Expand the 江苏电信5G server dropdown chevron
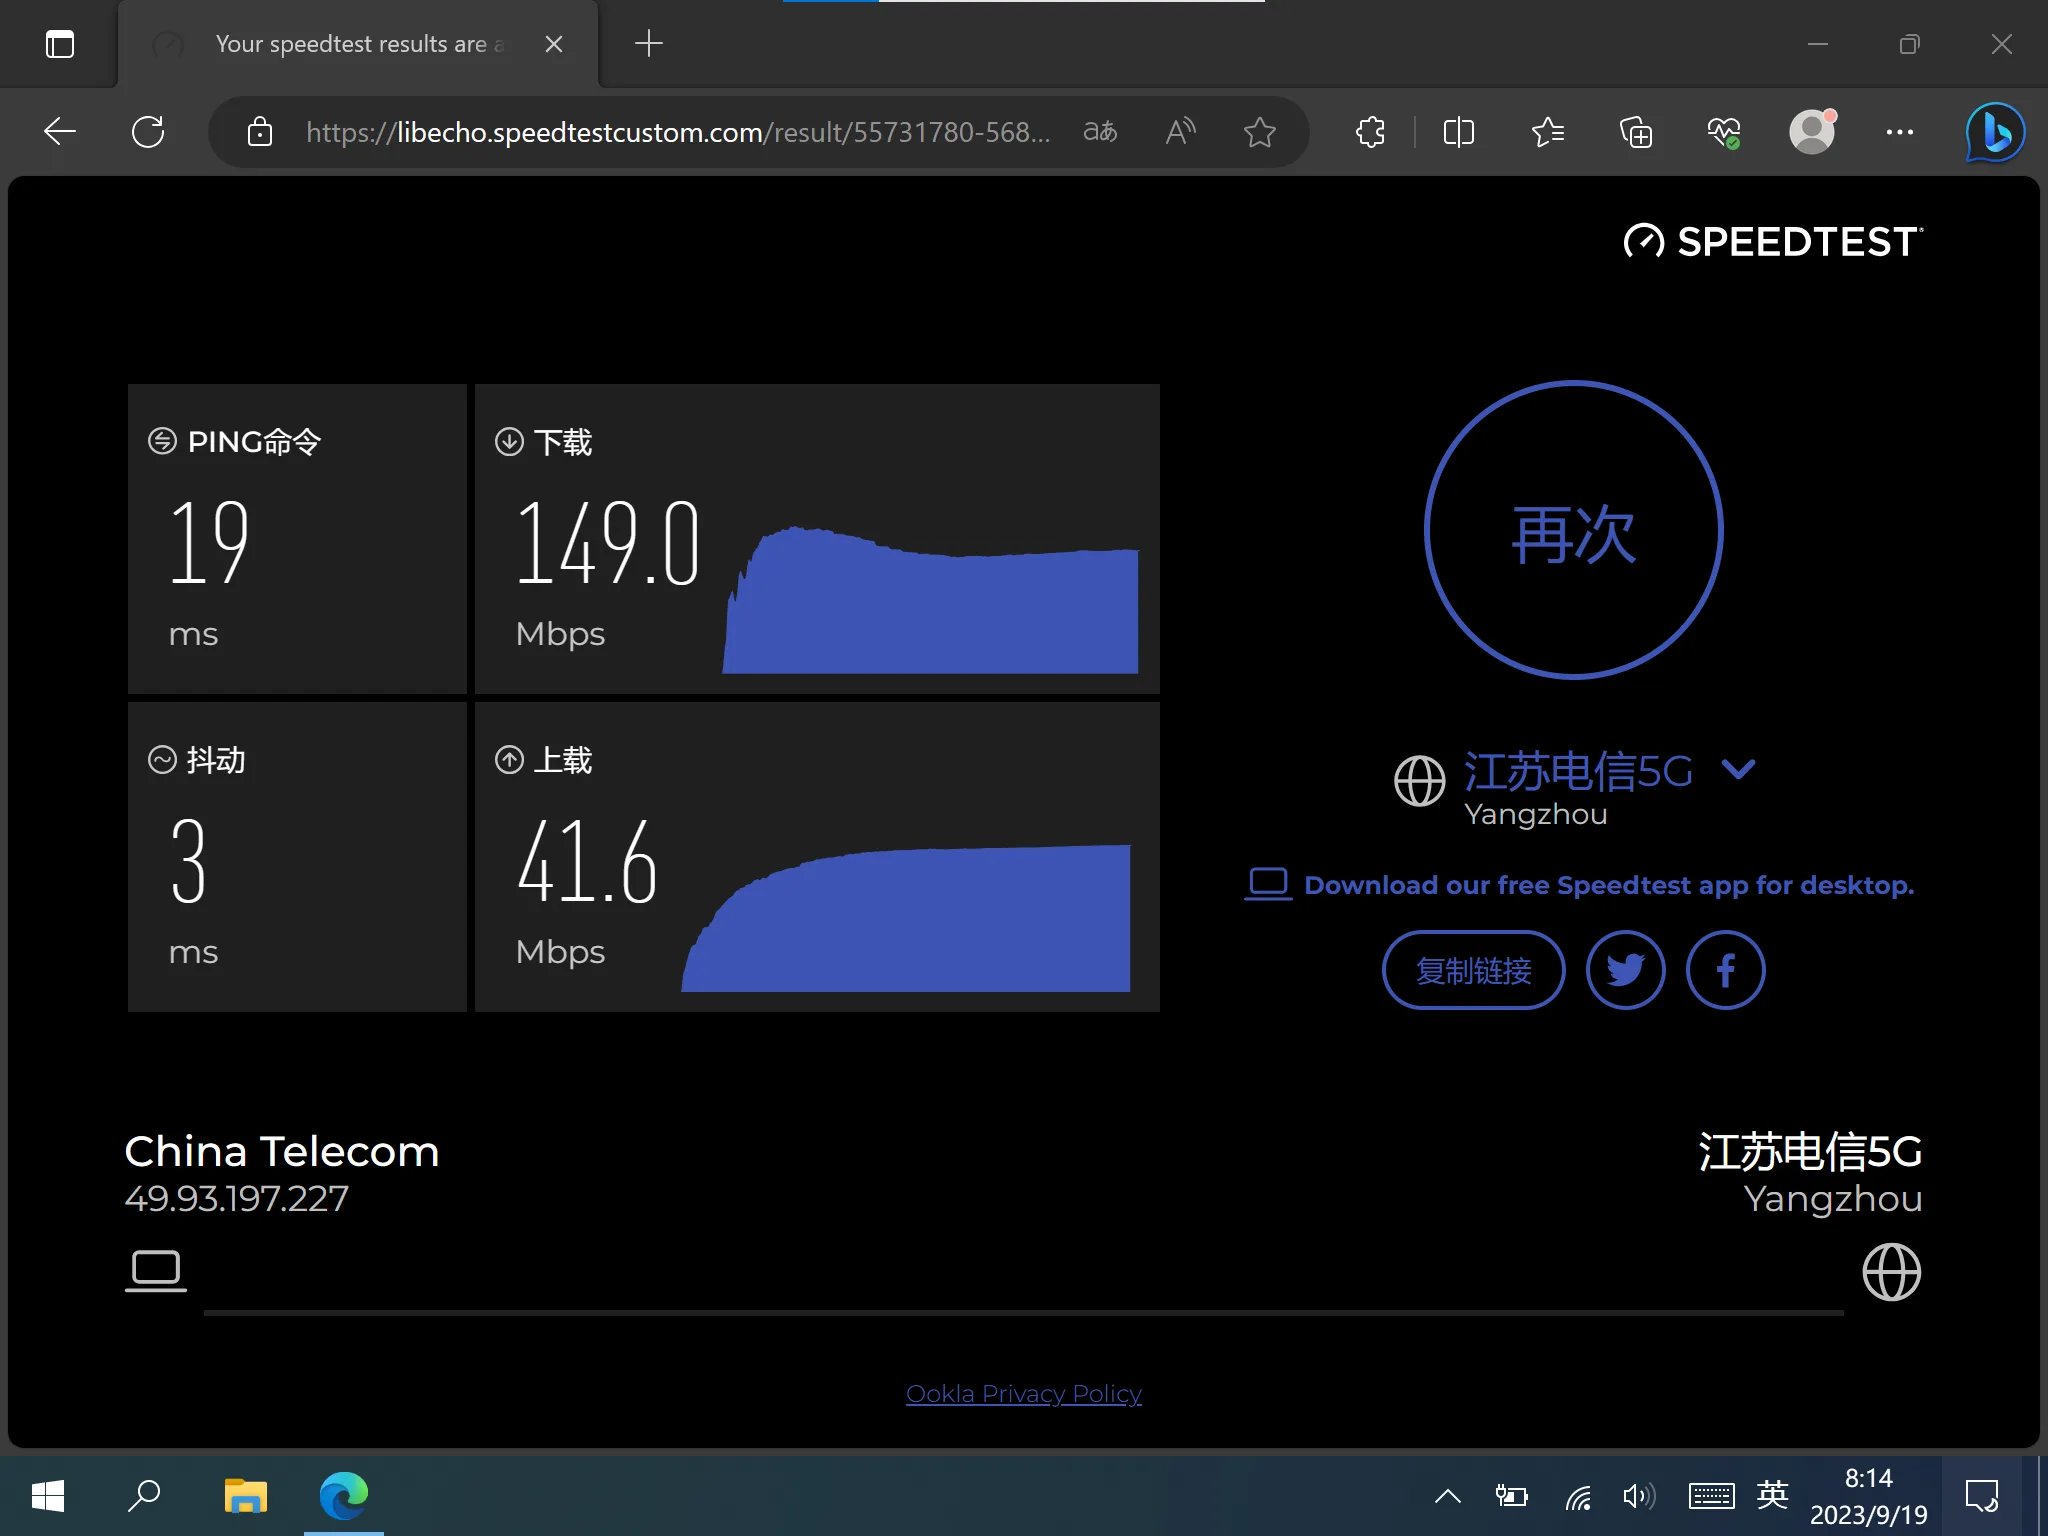 (x=1739, y=768)
